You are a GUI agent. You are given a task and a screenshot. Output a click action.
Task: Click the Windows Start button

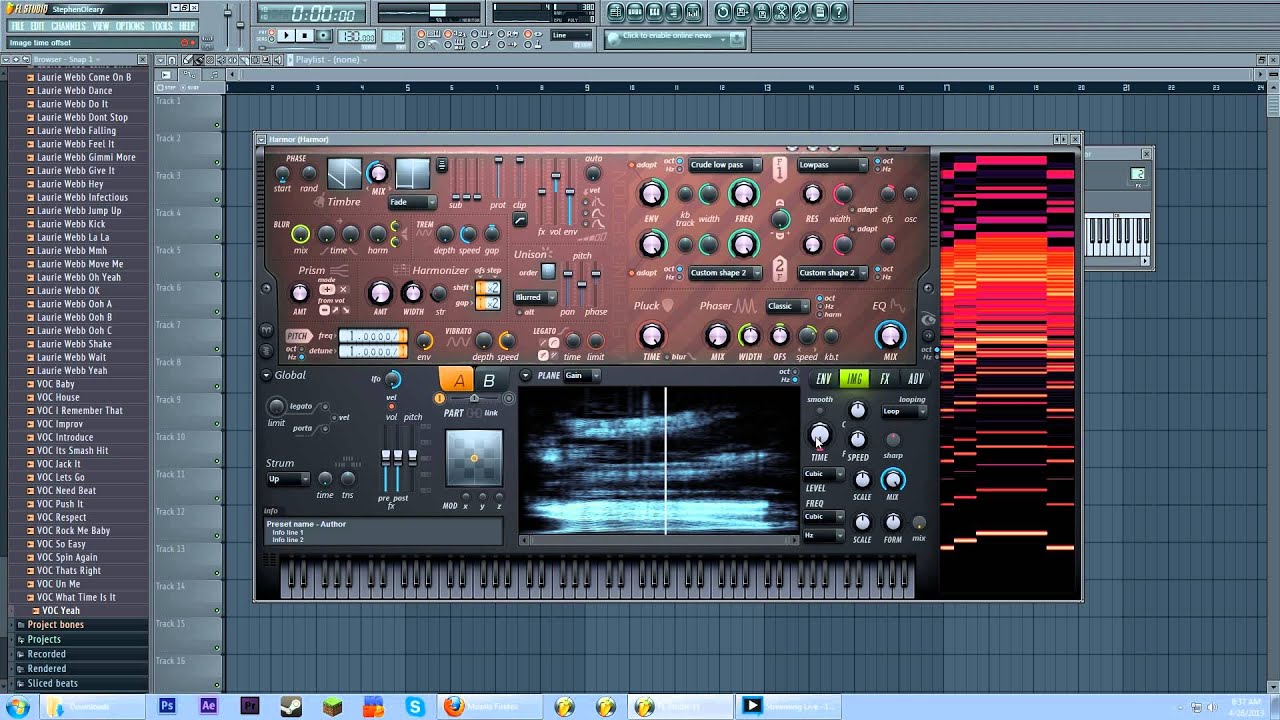pos(17,706)
